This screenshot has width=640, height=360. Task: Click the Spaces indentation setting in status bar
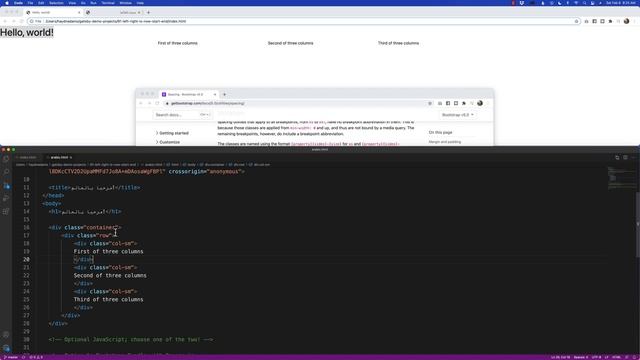[x=581, y=358]
